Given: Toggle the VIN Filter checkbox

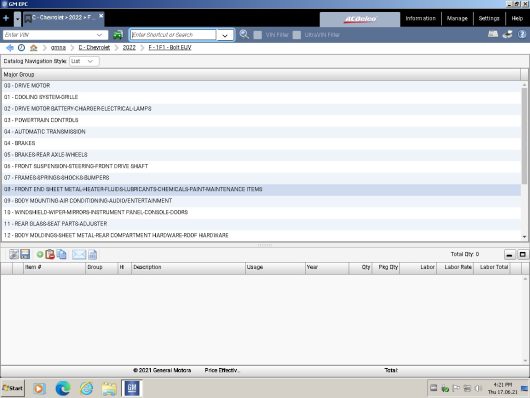Looking at the screenshot, I should click(258, 35).
